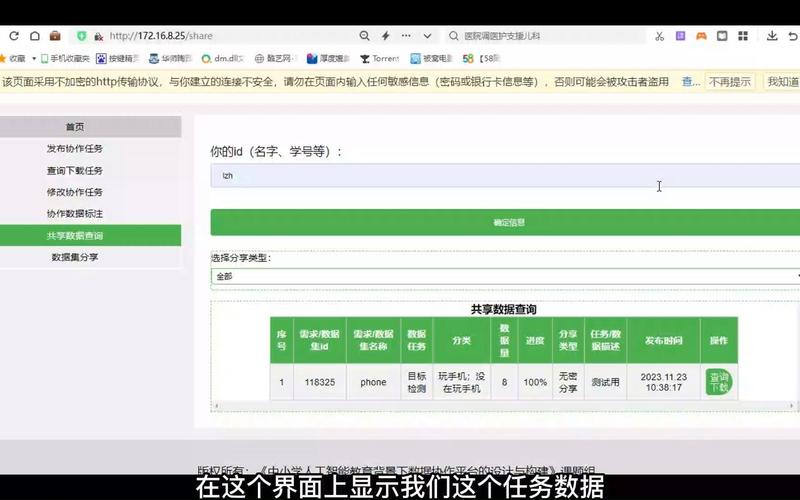Click the green 确定信息 button
Image resolution: width=800 pixels, height=500 pixels.
click(505, 222)
